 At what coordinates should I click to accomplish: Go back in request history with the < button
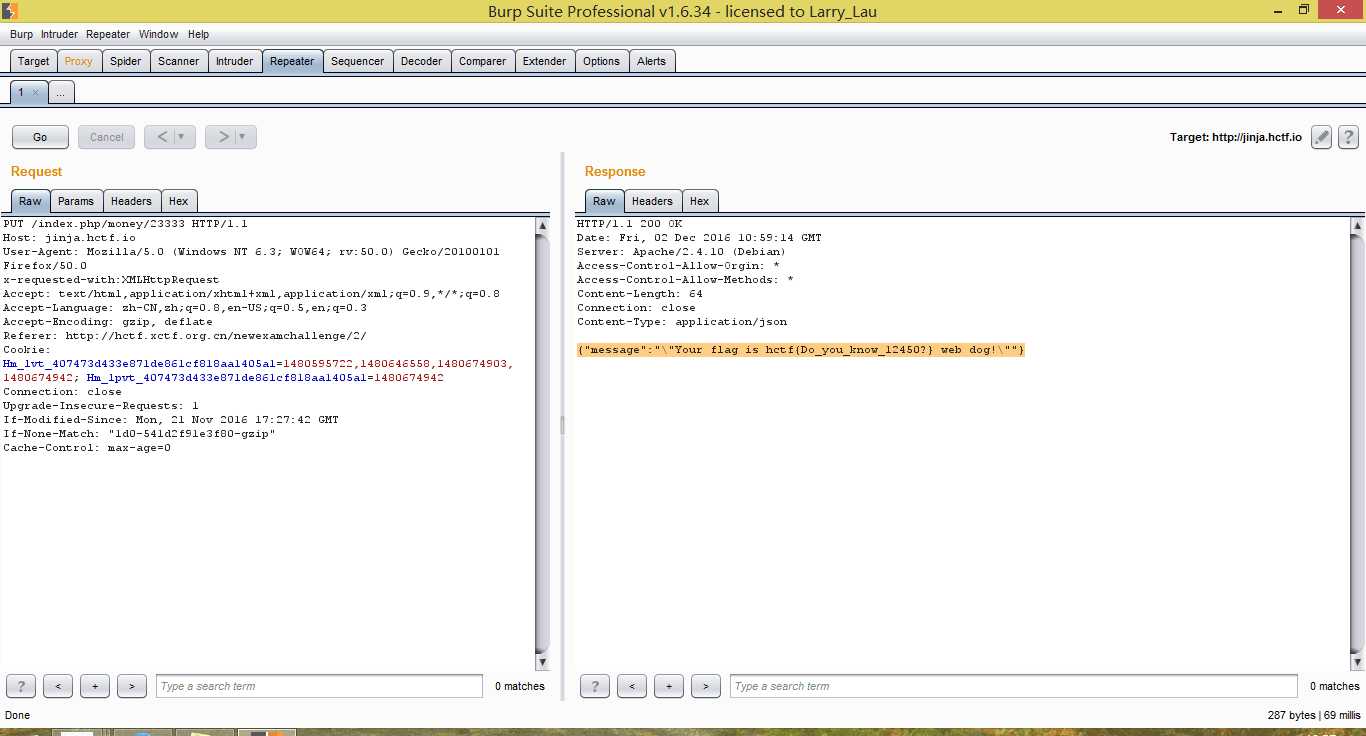(x=162, y=137)
